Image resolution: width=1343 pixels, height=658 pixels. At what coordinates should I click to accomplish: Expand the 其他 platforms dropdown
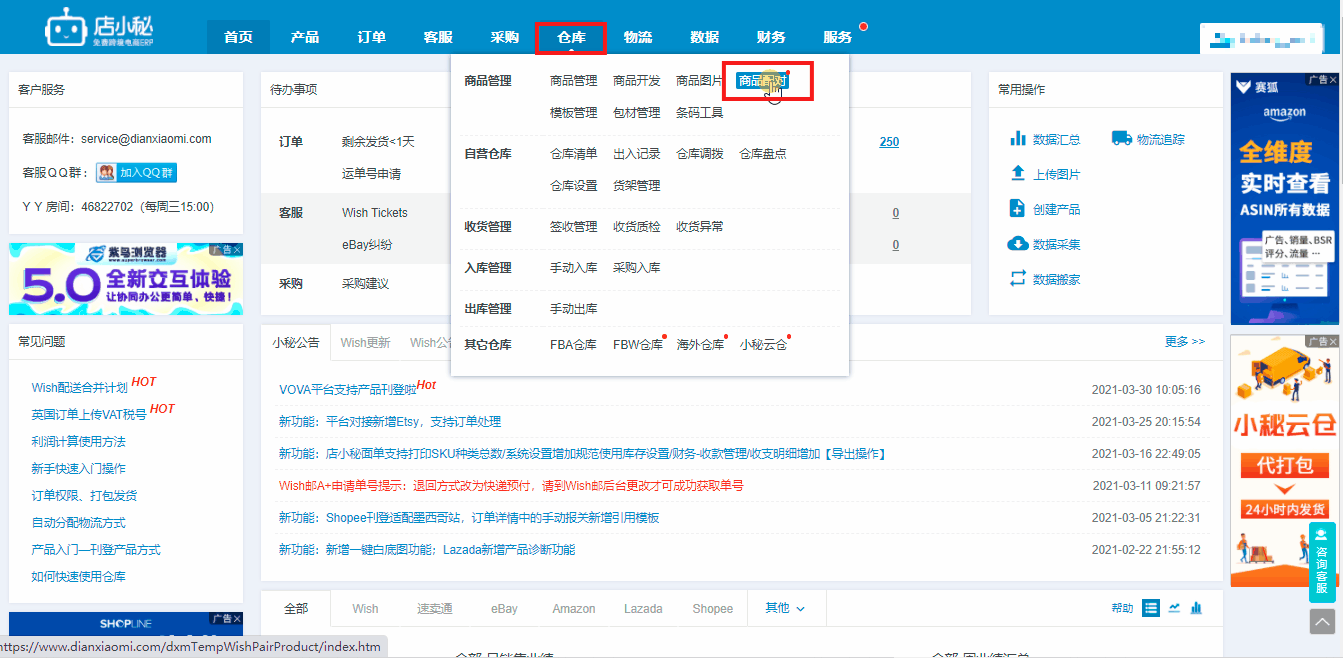tap(785, 608)
